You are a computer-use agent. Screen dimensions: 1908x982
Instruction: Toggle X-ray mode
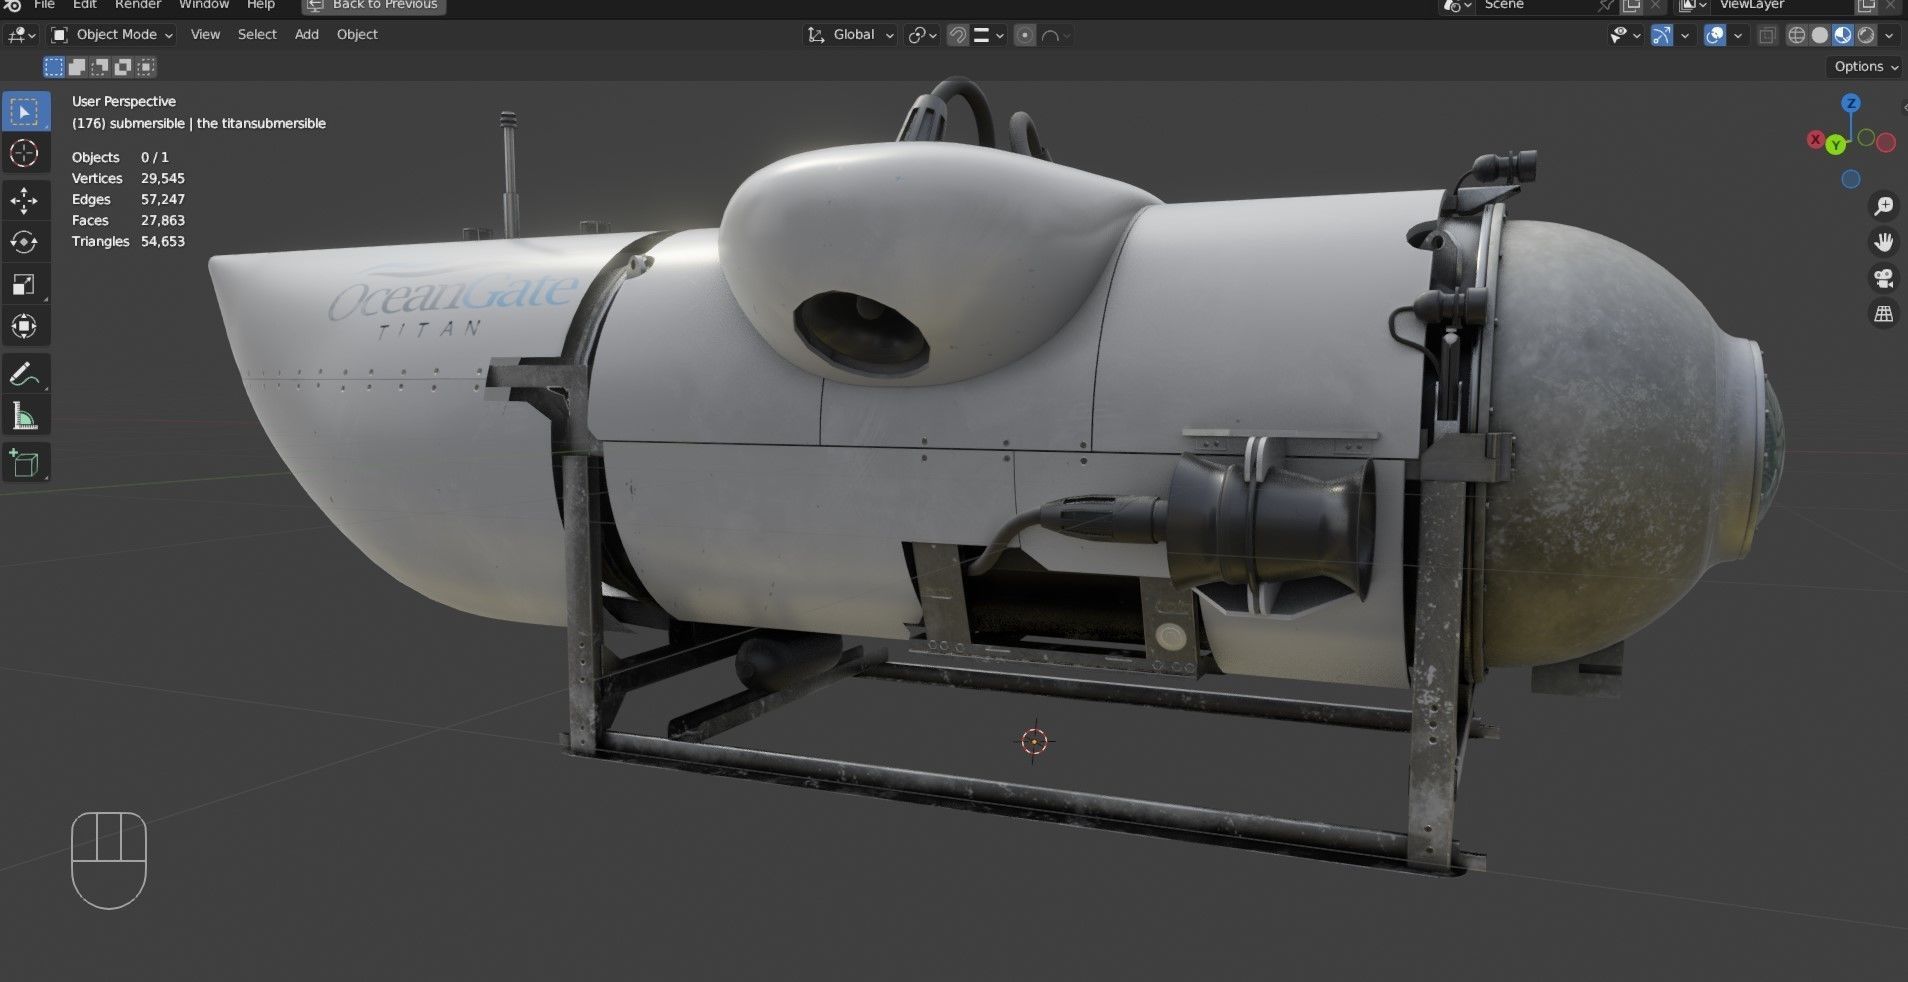[1767, 35]
